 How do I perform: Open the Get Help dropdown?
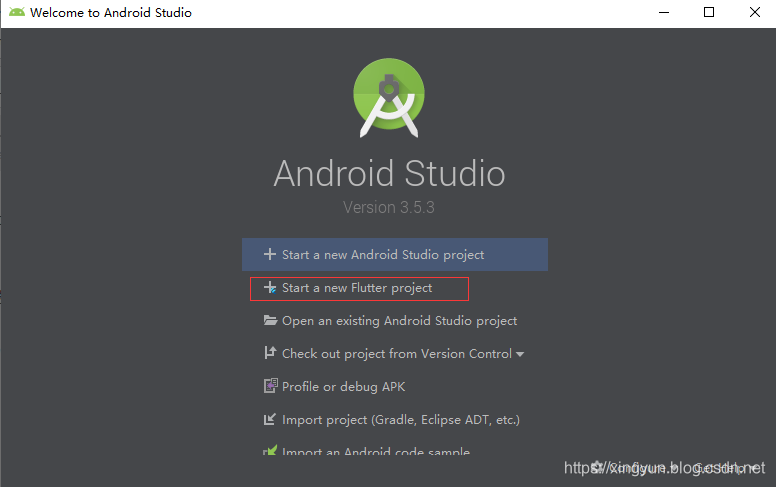click(x=726, y=467)
